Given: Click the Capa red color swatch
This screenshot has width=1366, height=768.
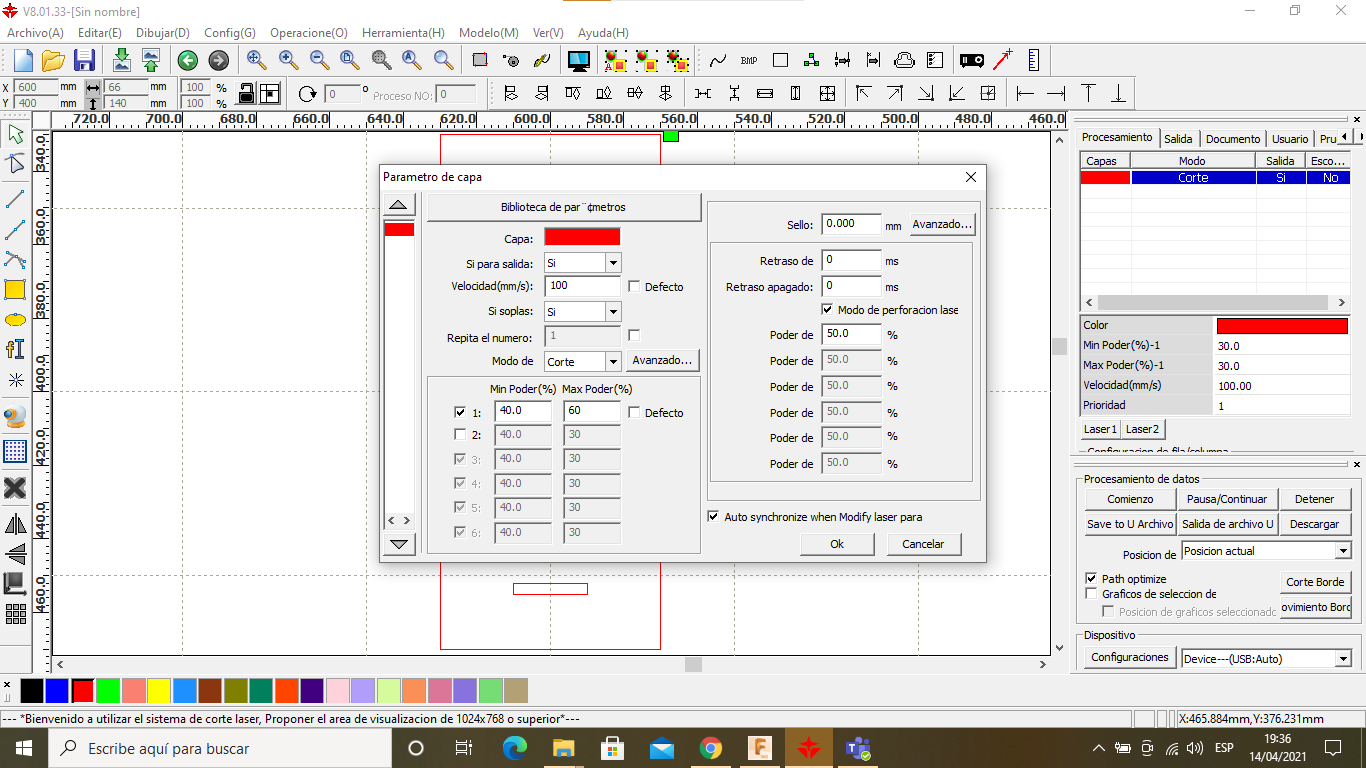Looking at the screenshot, I should (x=582, y=237).
